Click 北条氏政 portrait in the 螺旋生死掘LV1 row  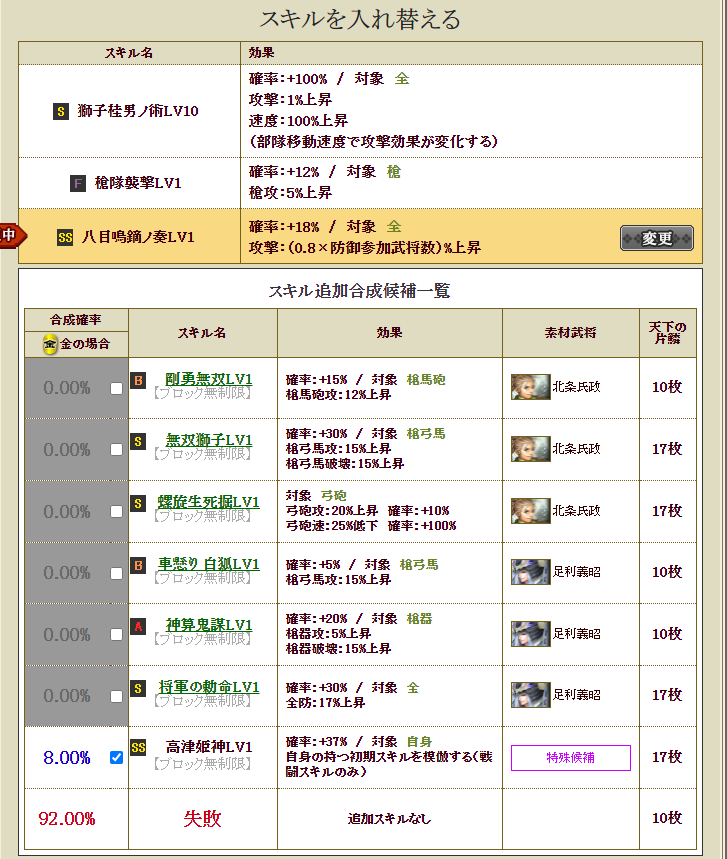coord(530,511)
